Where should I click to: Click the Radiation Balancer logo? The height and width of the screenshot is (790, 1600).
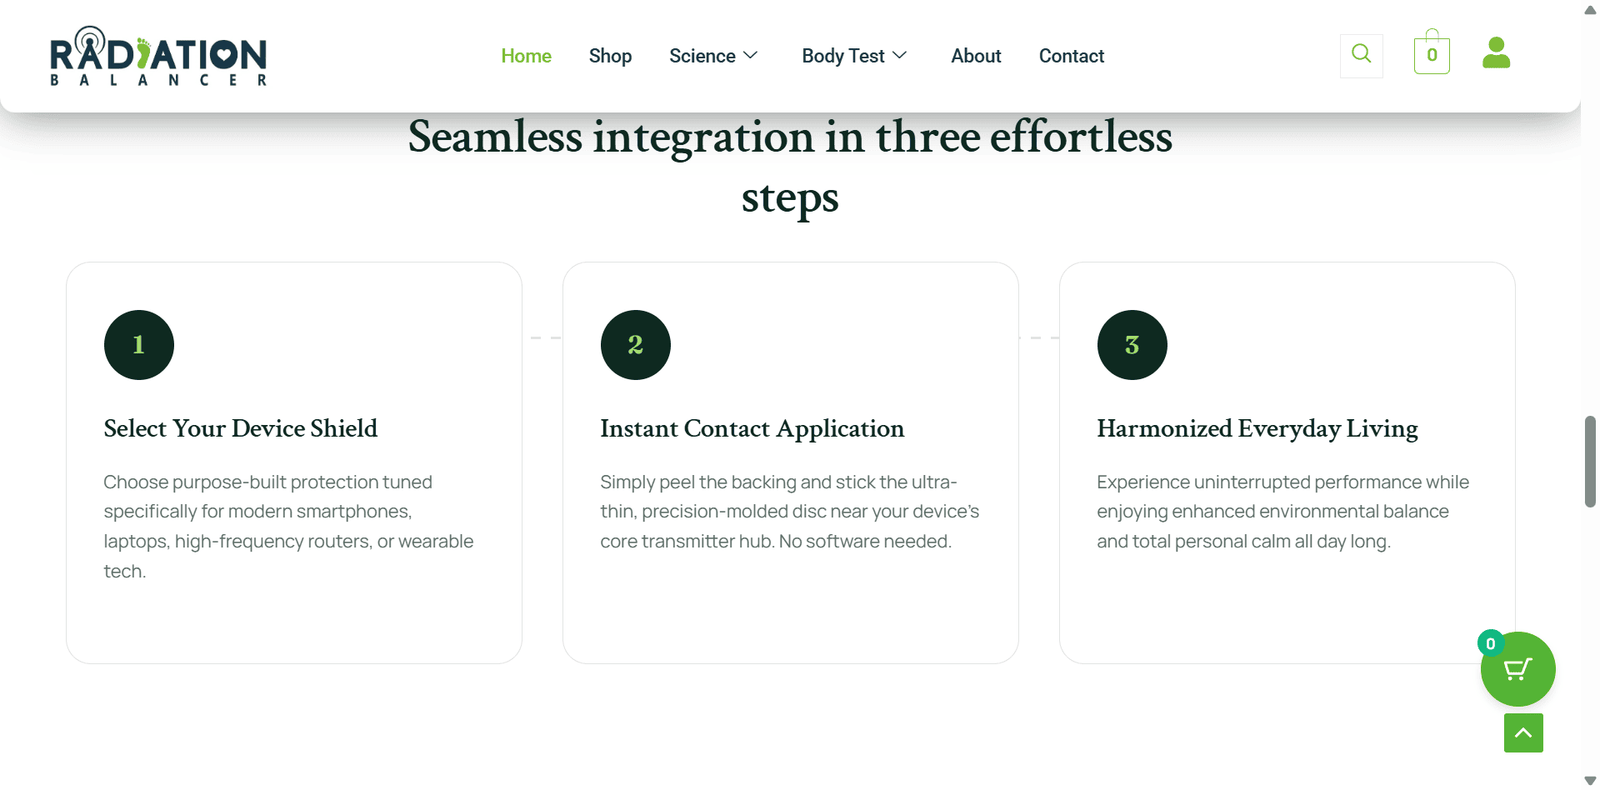tap(158, 56)
